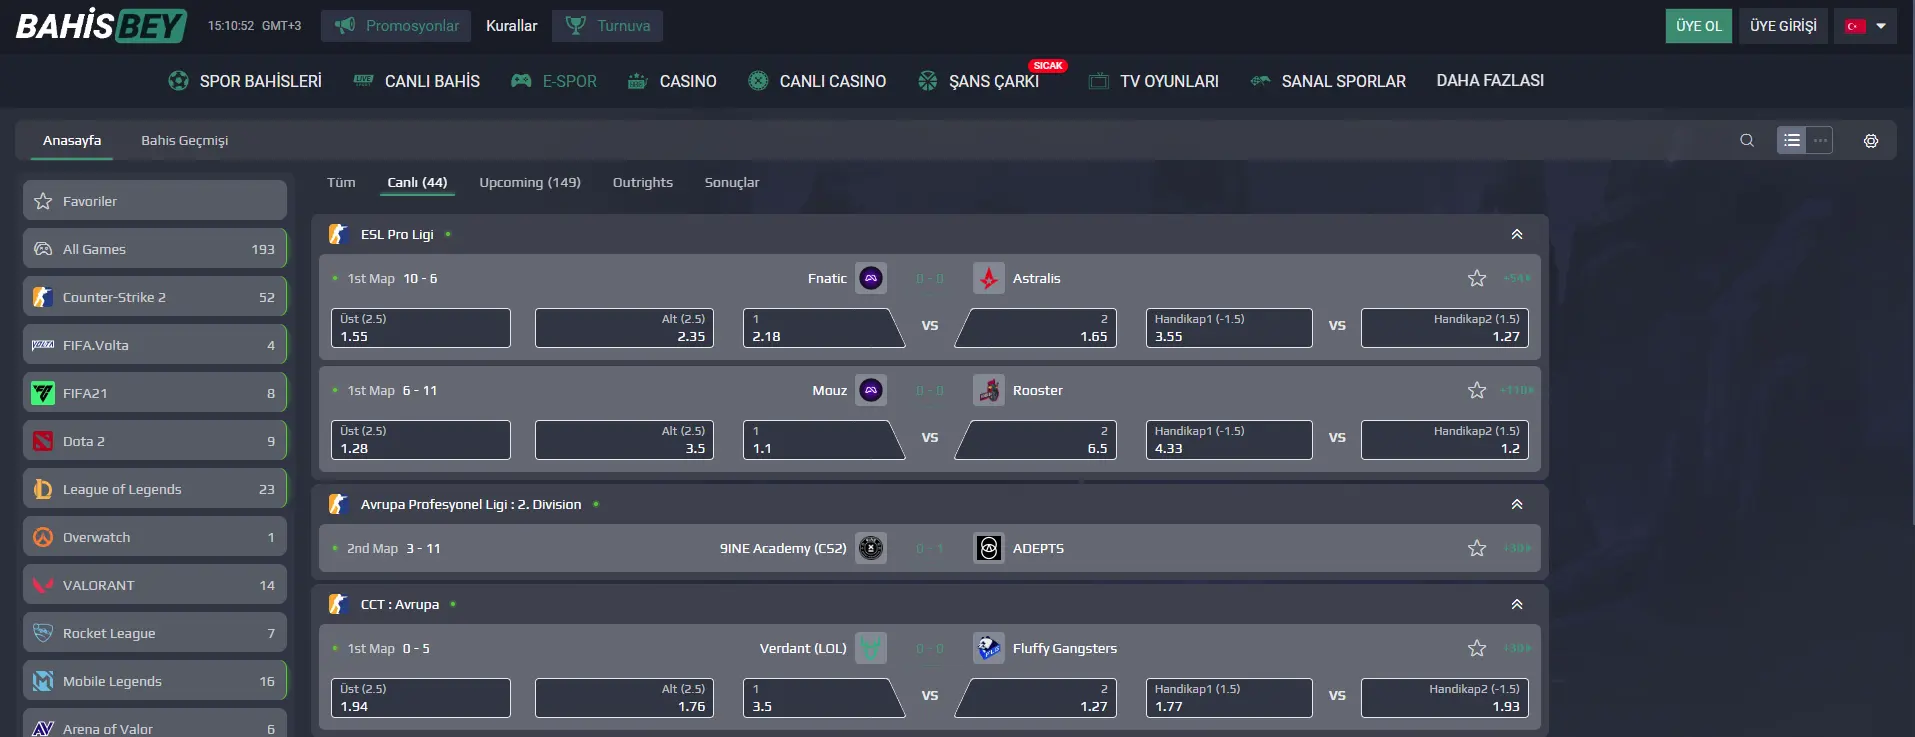Filter by VALORANT games
The image size is (1915, 737).
155,584
